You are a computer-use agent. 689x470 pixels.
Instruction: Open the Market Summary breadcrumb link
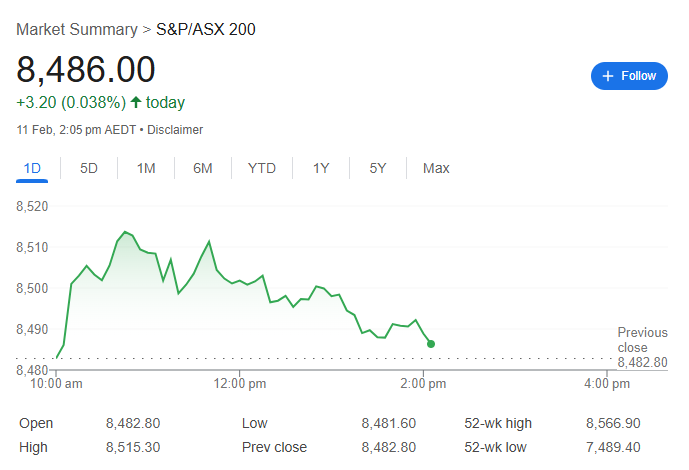point(77,29)
